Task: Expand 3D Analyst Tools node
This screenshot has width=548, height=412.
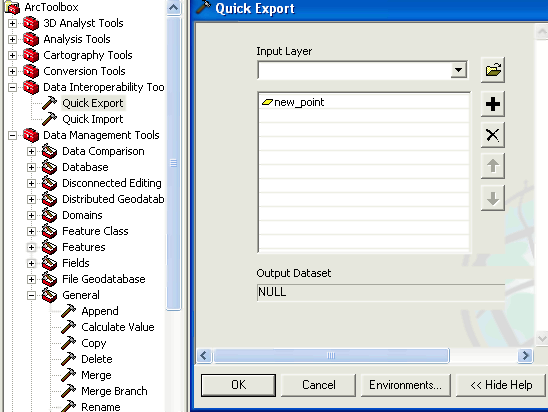Action: pyautogui.click(x=12, y=23)
